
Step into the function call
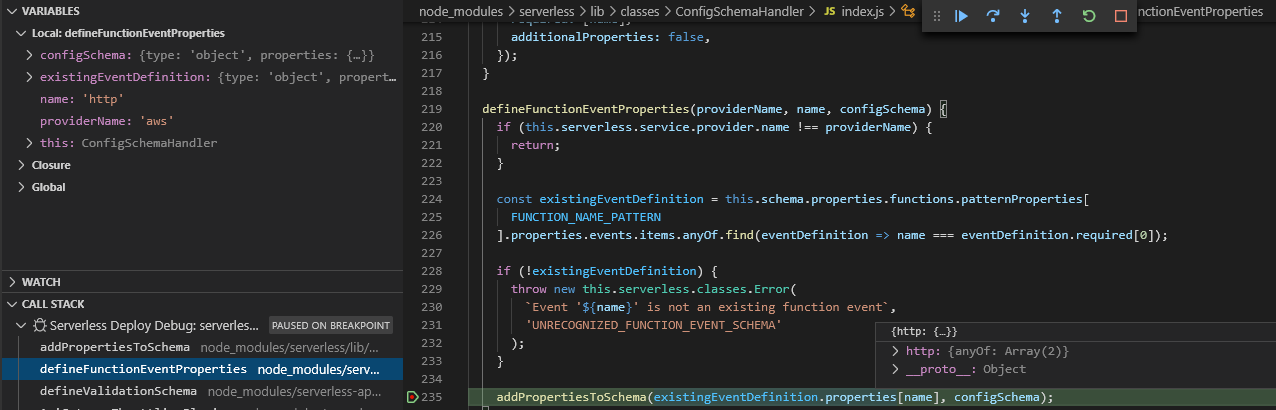coord(1025,16)
